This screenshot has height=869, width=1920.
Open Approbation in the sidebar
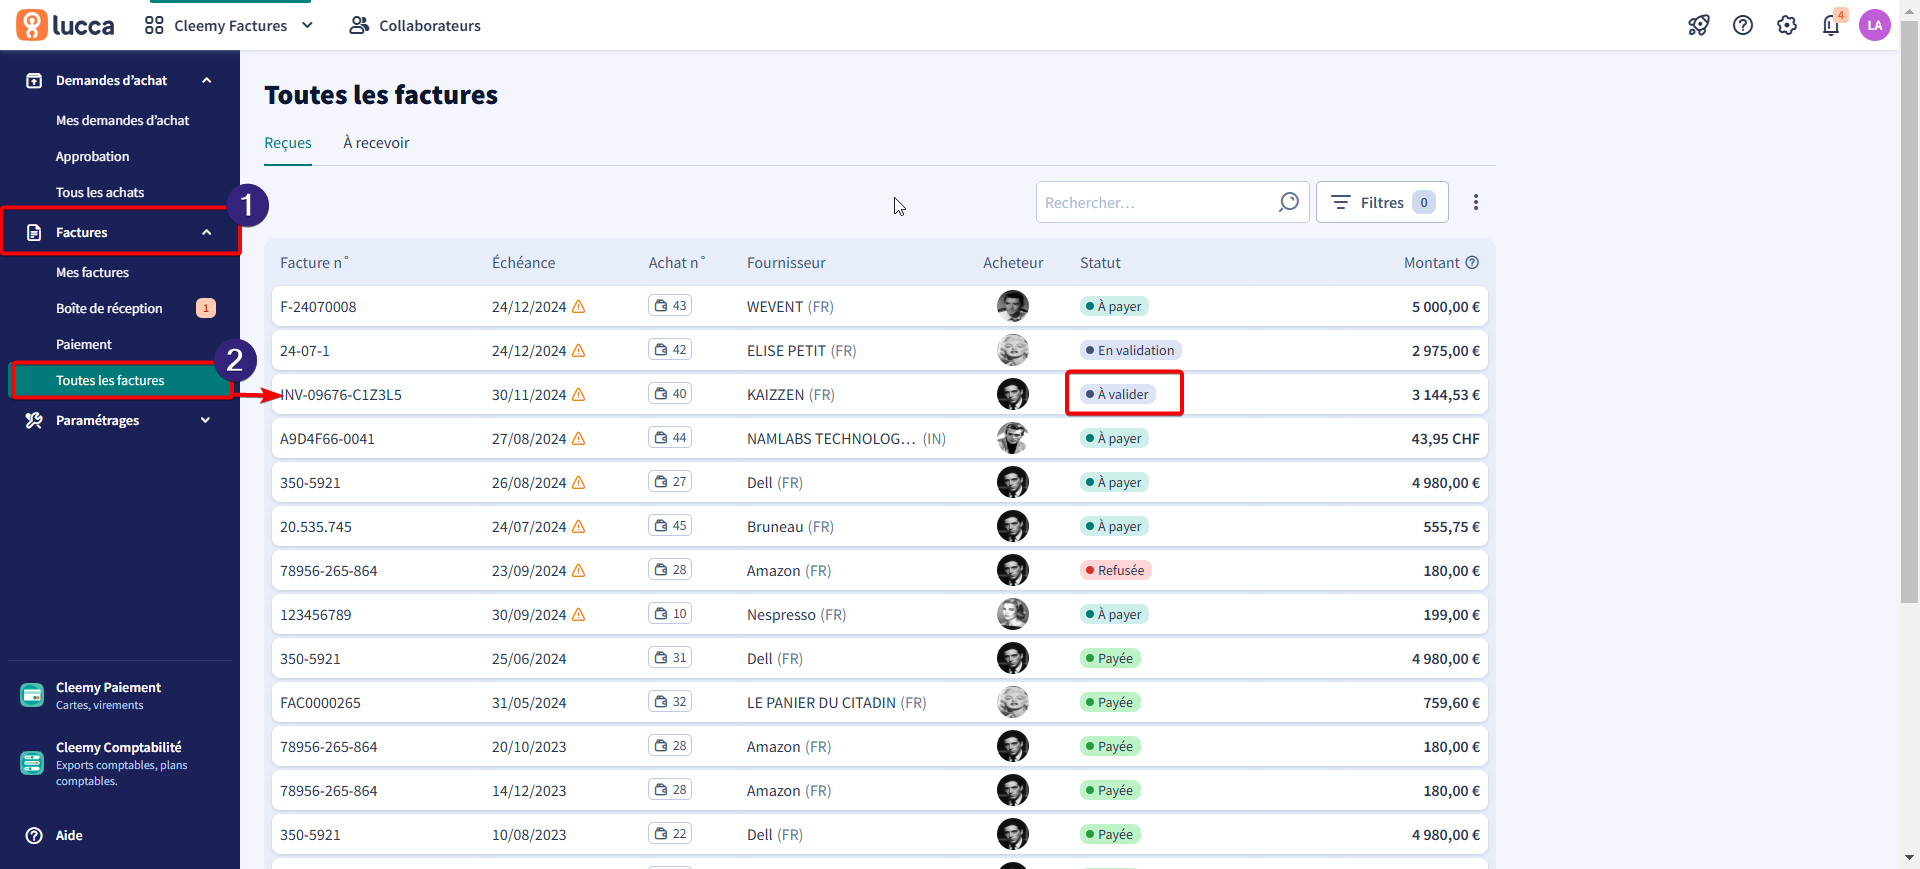[92, 156]
